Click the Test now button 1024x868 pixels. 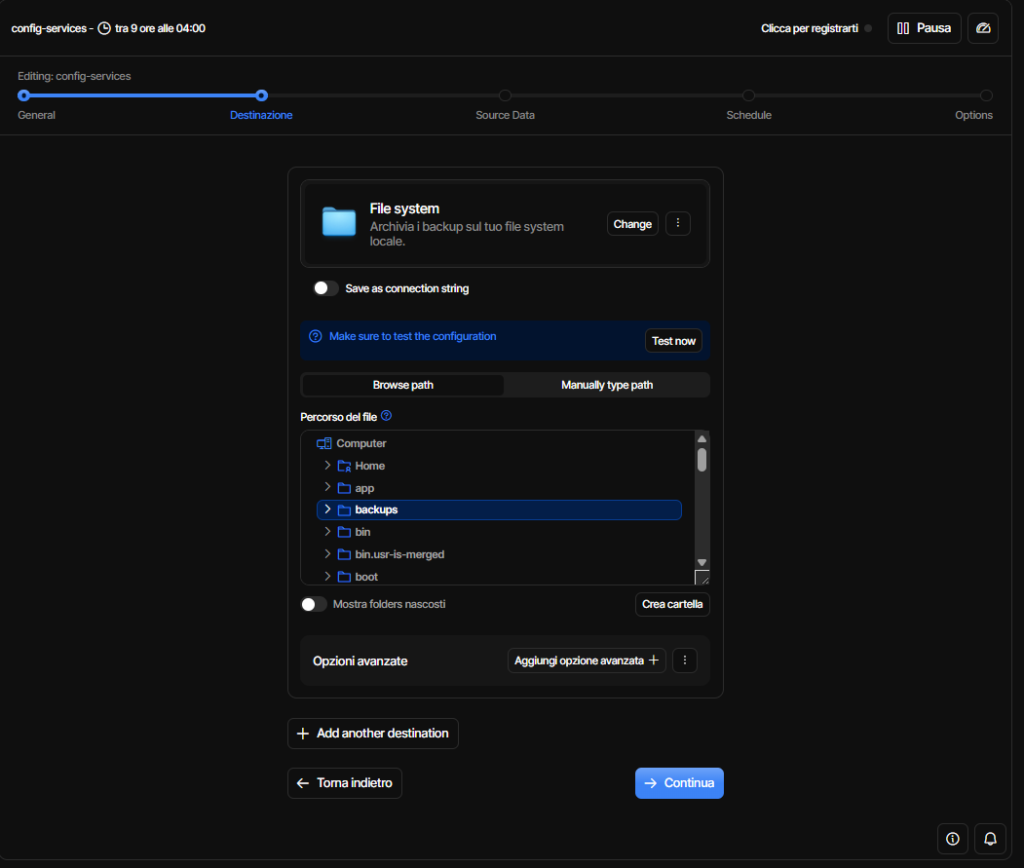click(673, 341)
